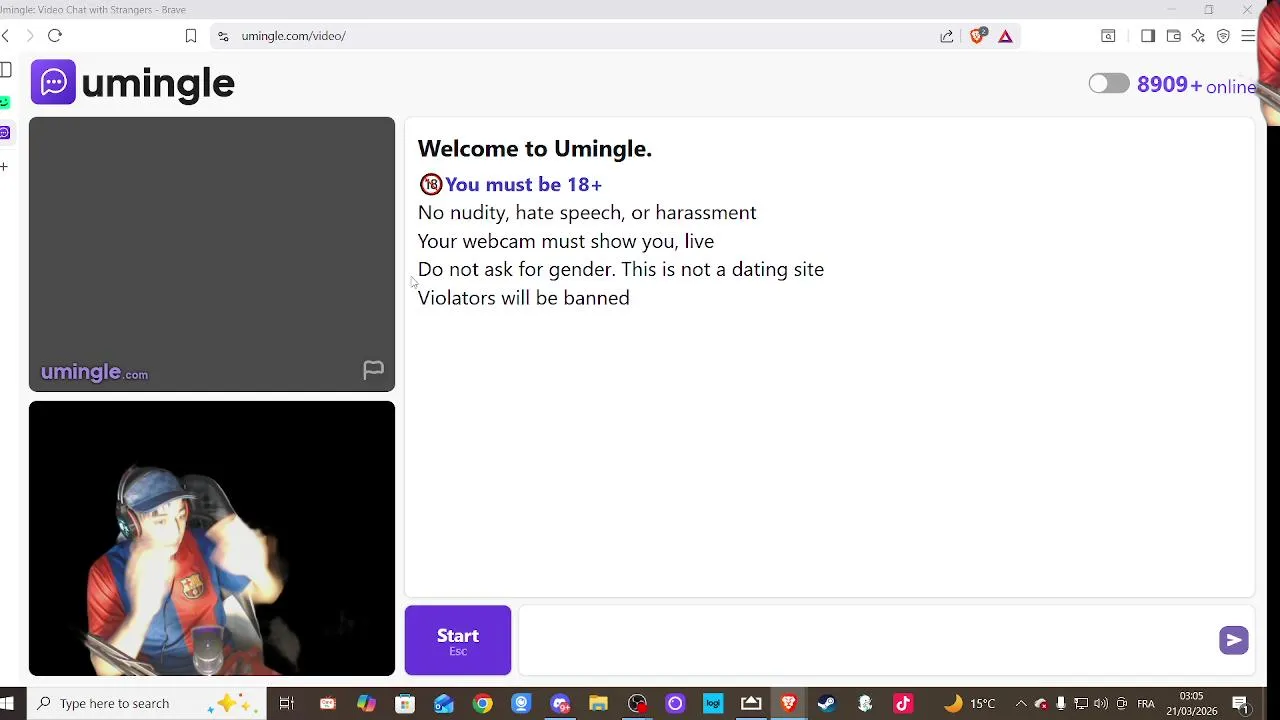Reload the page
Viewport: 1280px width, 720px height.
(x=55, y=36)
